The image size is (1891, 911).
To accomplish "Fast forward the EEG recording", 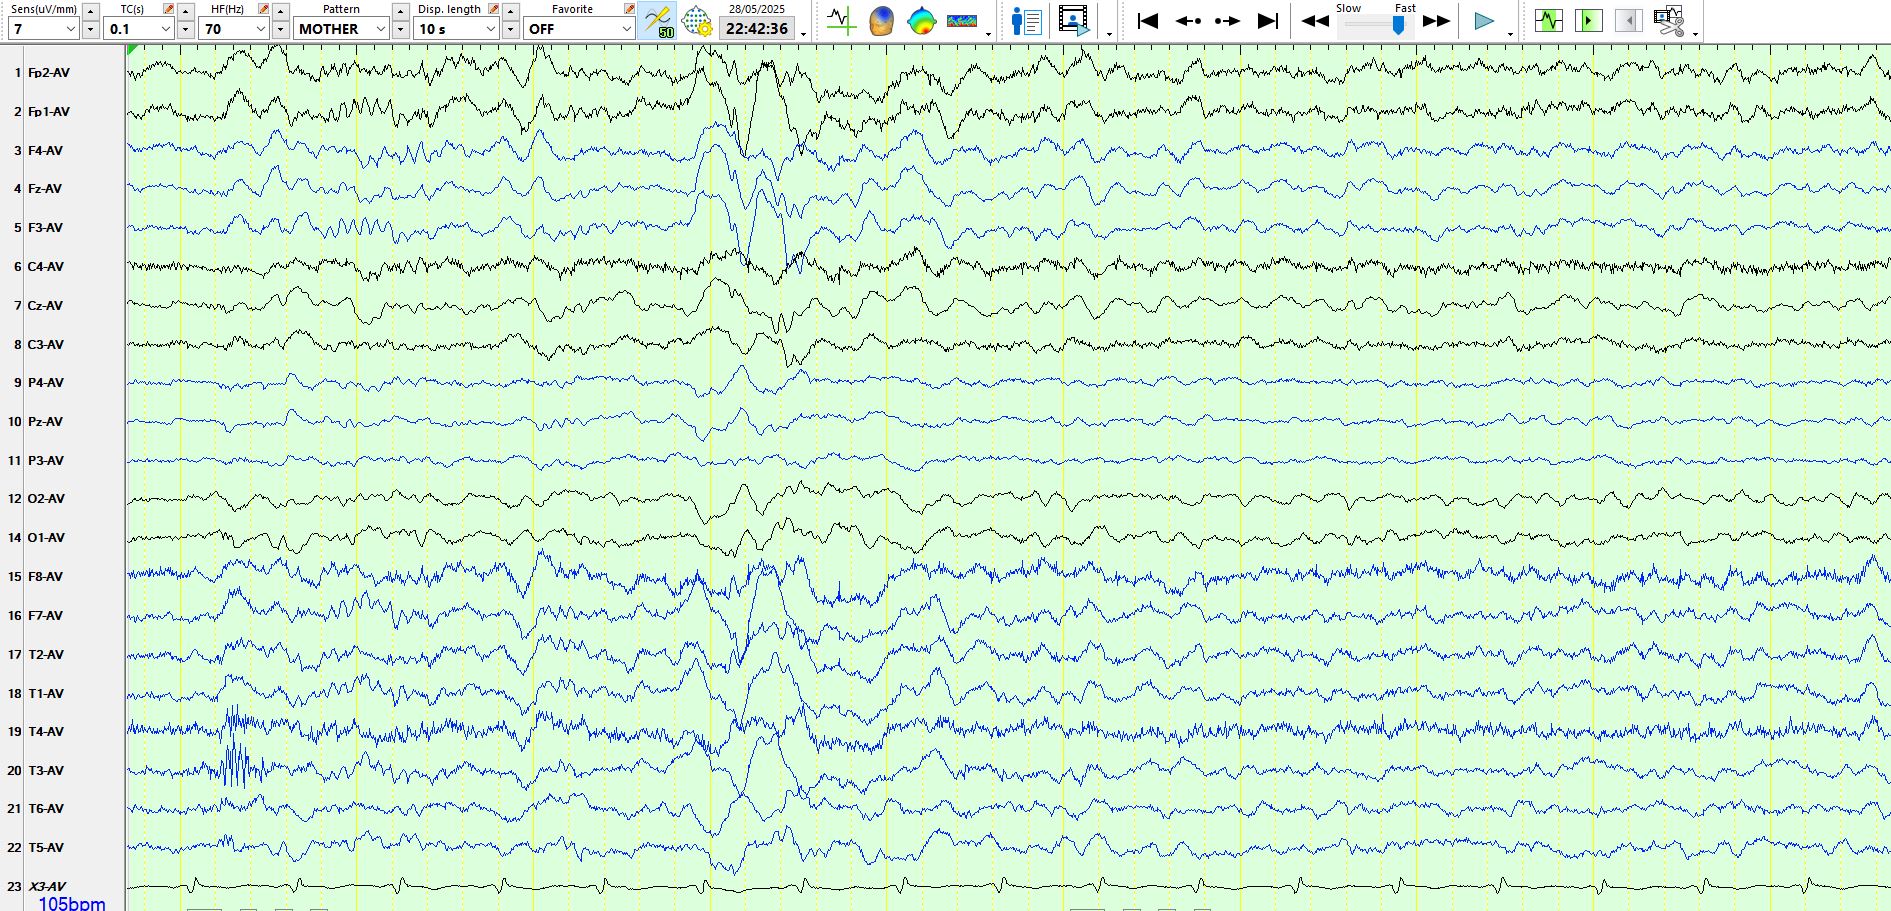I will pos(1437,20).
